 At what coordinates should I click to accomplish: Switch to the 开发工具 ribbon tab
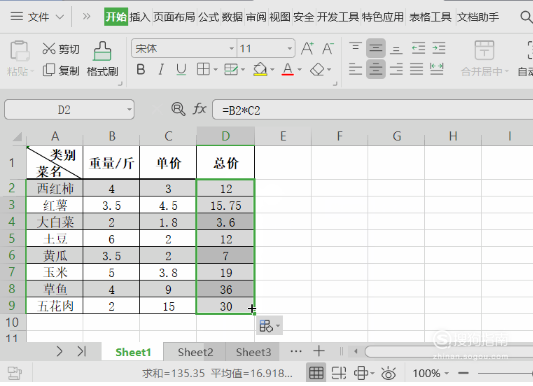pyautogui.click(x=338, y=17)
